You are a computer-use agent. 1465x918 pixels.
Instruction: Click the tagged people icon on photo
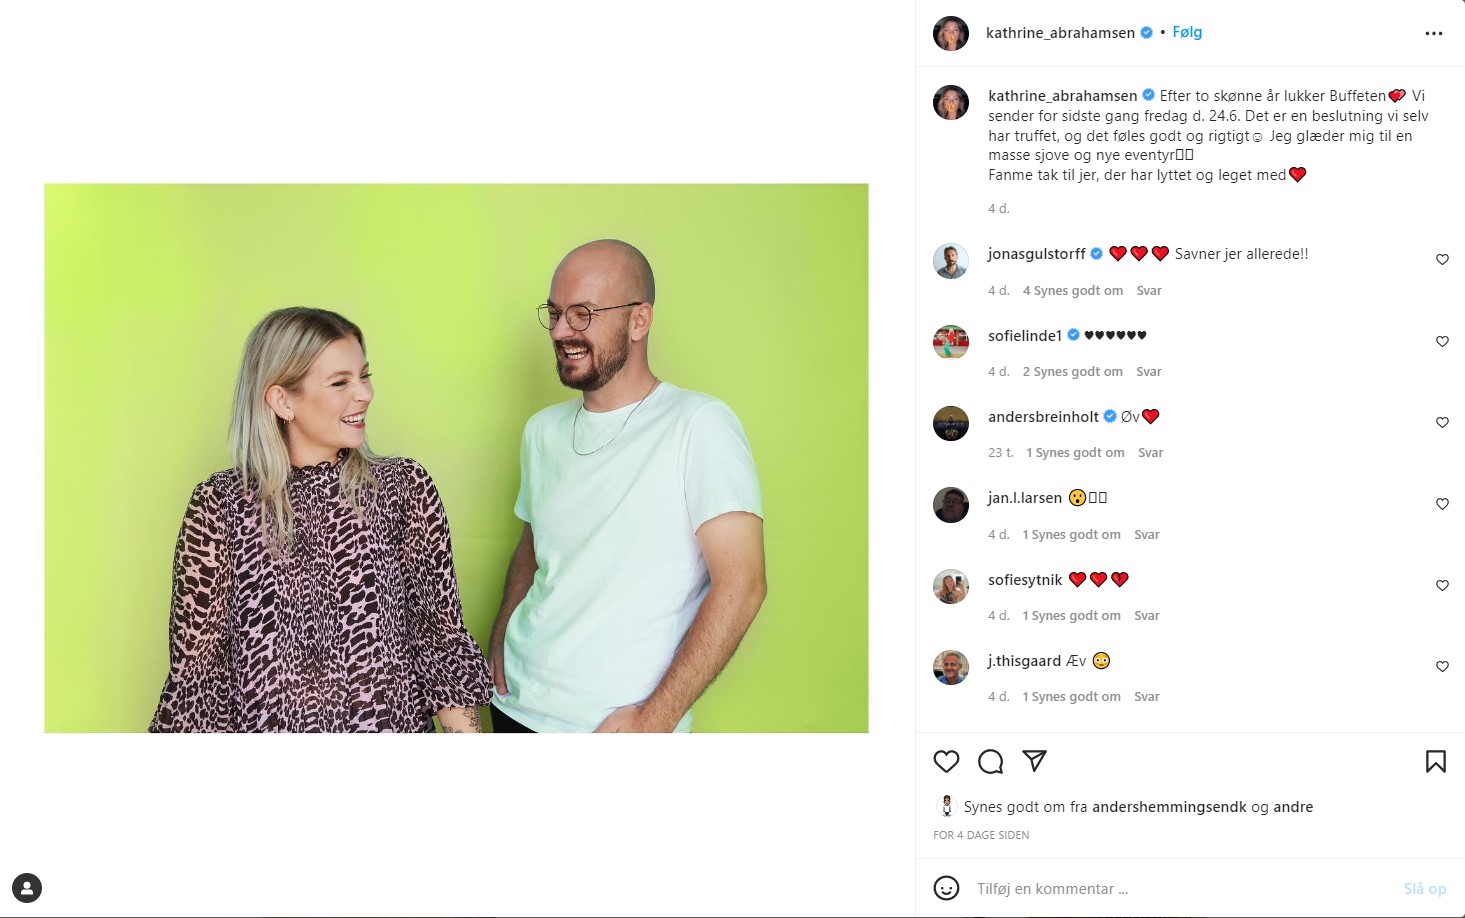[x=27, y=888]
